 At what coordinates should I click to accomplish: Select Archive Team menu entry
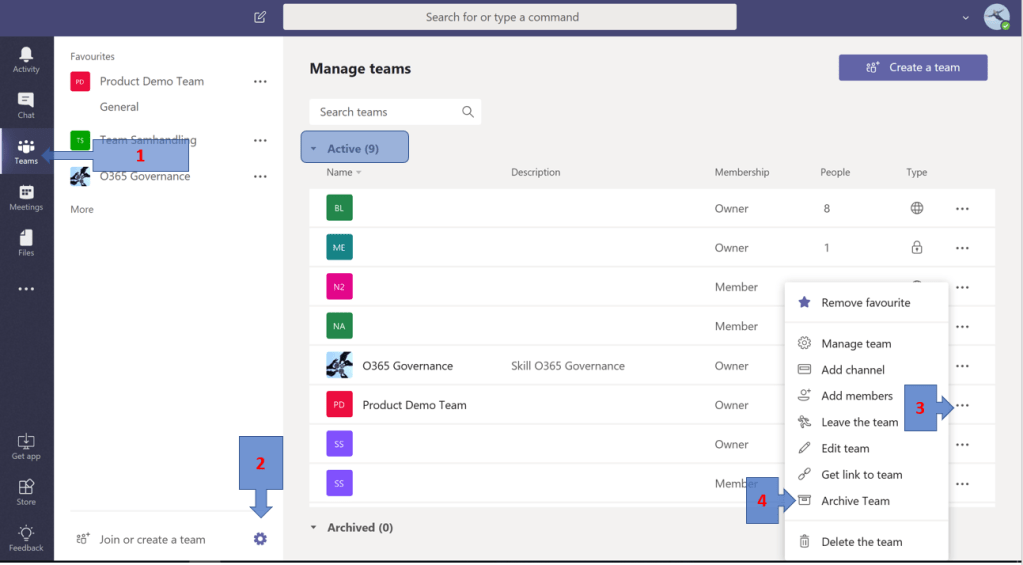(866, 501)
